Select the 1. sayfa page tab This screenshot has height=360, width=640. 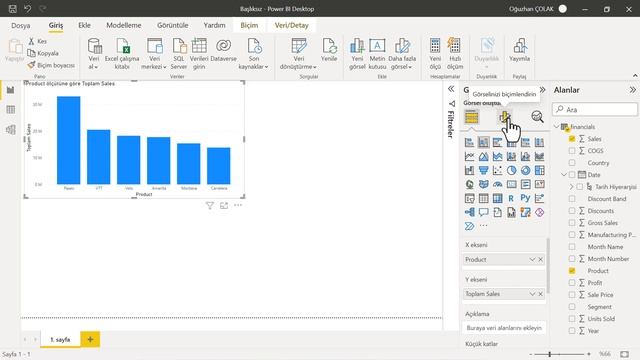coord(60,340)
